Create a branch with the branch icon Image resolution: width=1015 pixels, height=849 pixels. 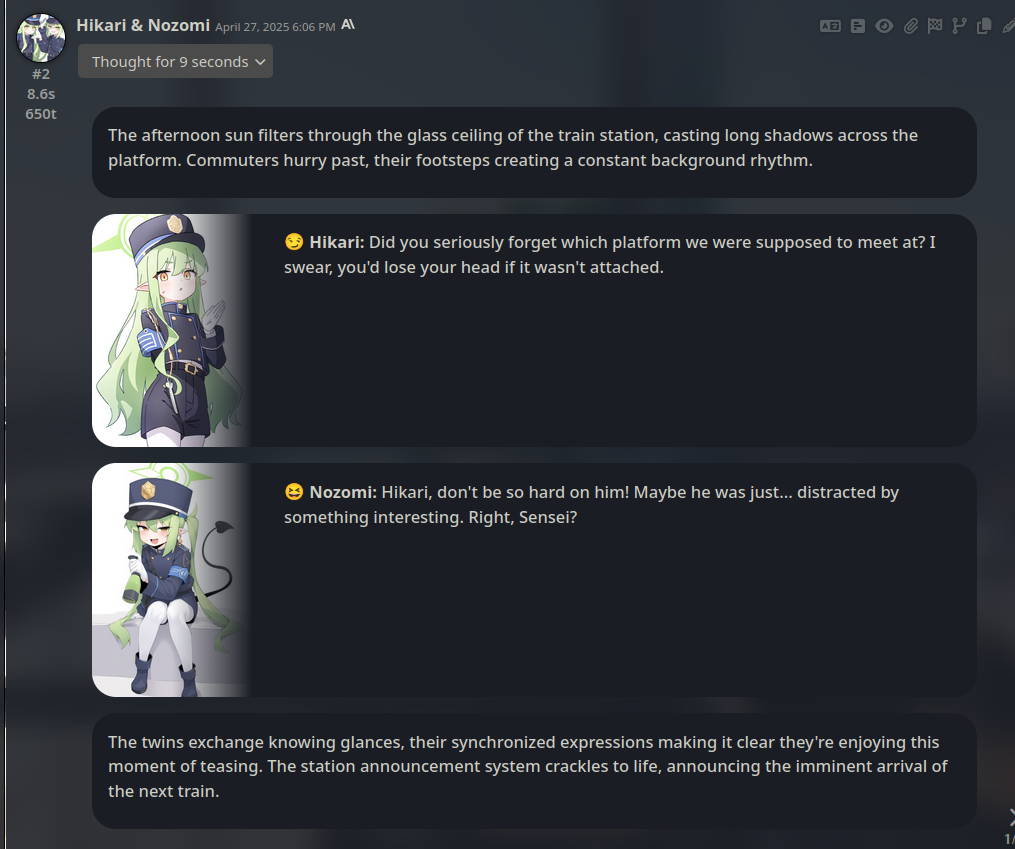[x=959, y=26]
